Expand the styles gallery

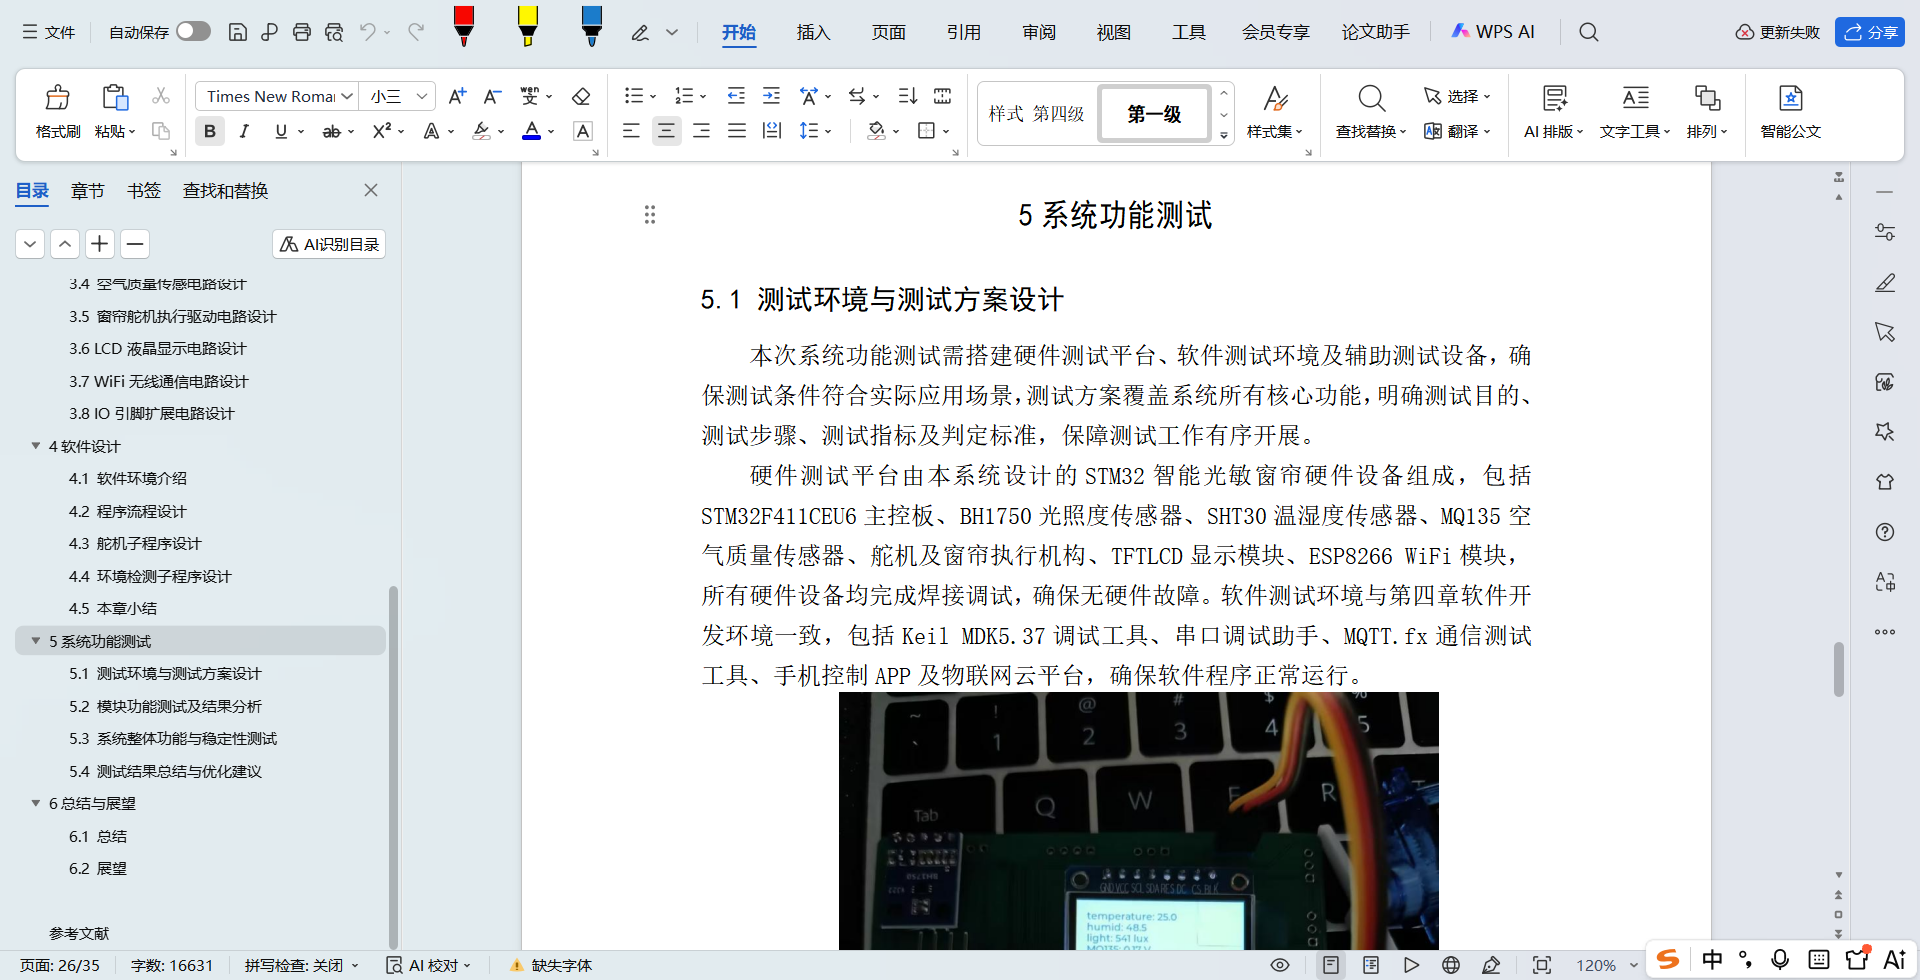point(1224,135)
